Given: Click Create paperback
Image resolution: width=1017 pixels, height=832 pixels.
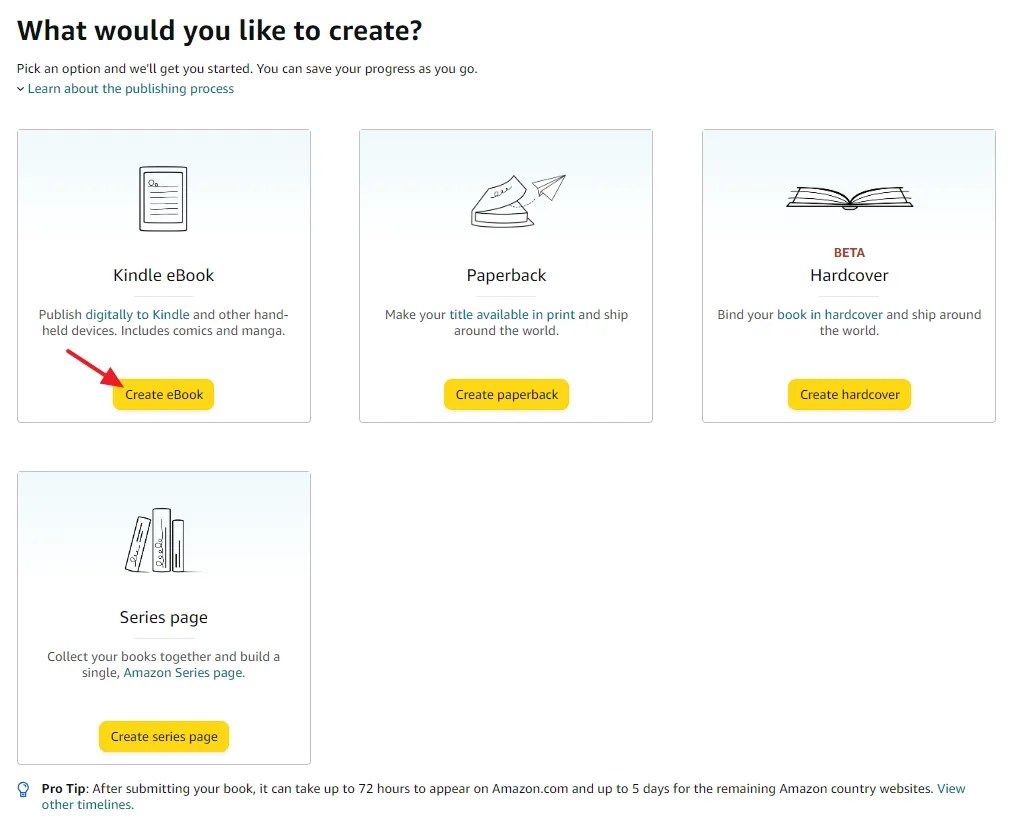Looking at the screenshot, I should pos(506,394).
